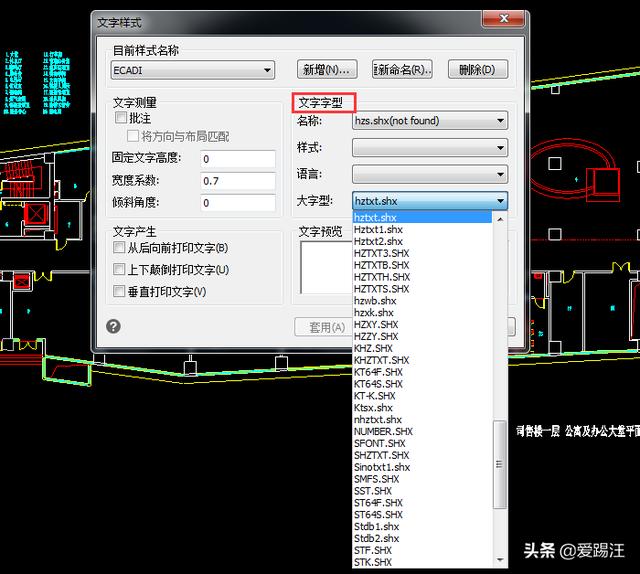Expand the 语言 dropdown

430,174
